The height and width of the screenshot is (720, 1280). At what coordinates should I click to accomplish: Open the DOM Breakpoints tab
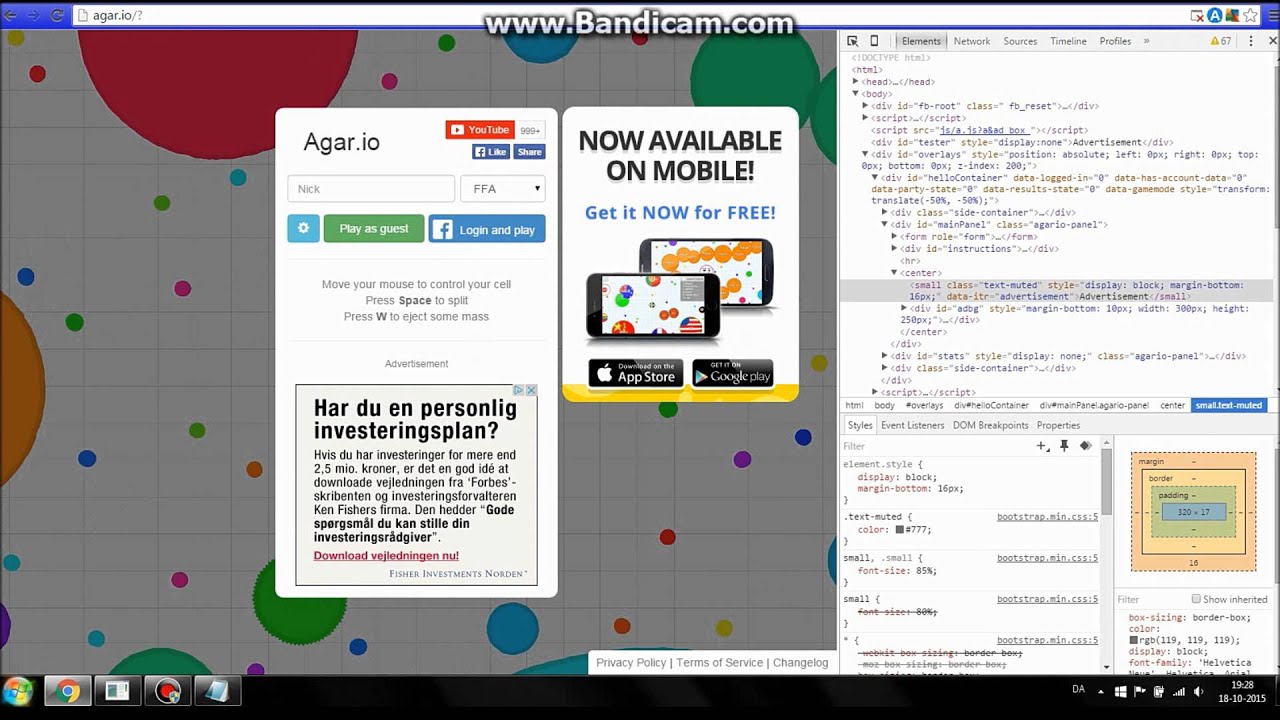(990, 425)
